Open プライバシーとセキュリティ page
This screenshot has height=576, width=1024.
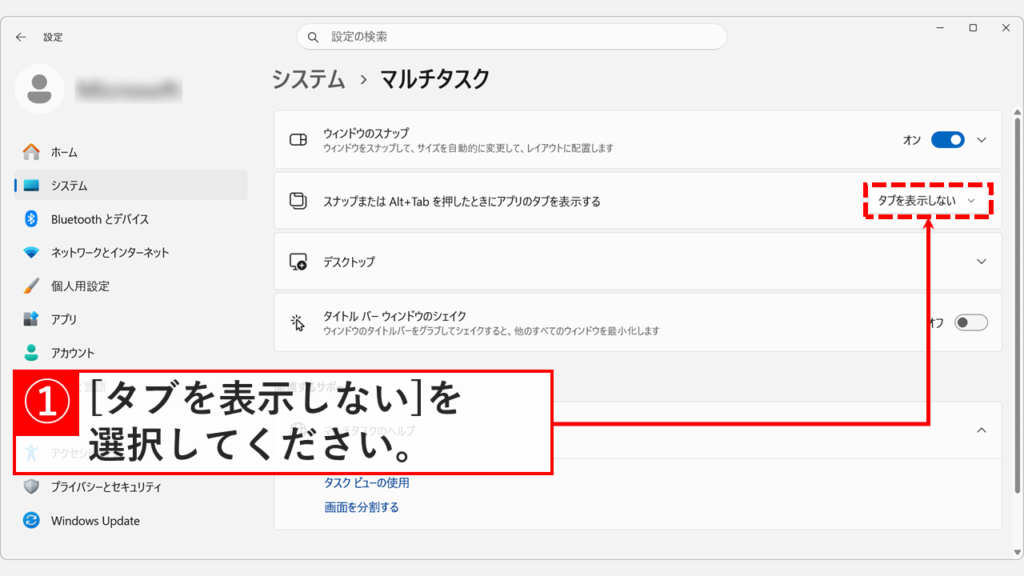[x=131, y=487]
